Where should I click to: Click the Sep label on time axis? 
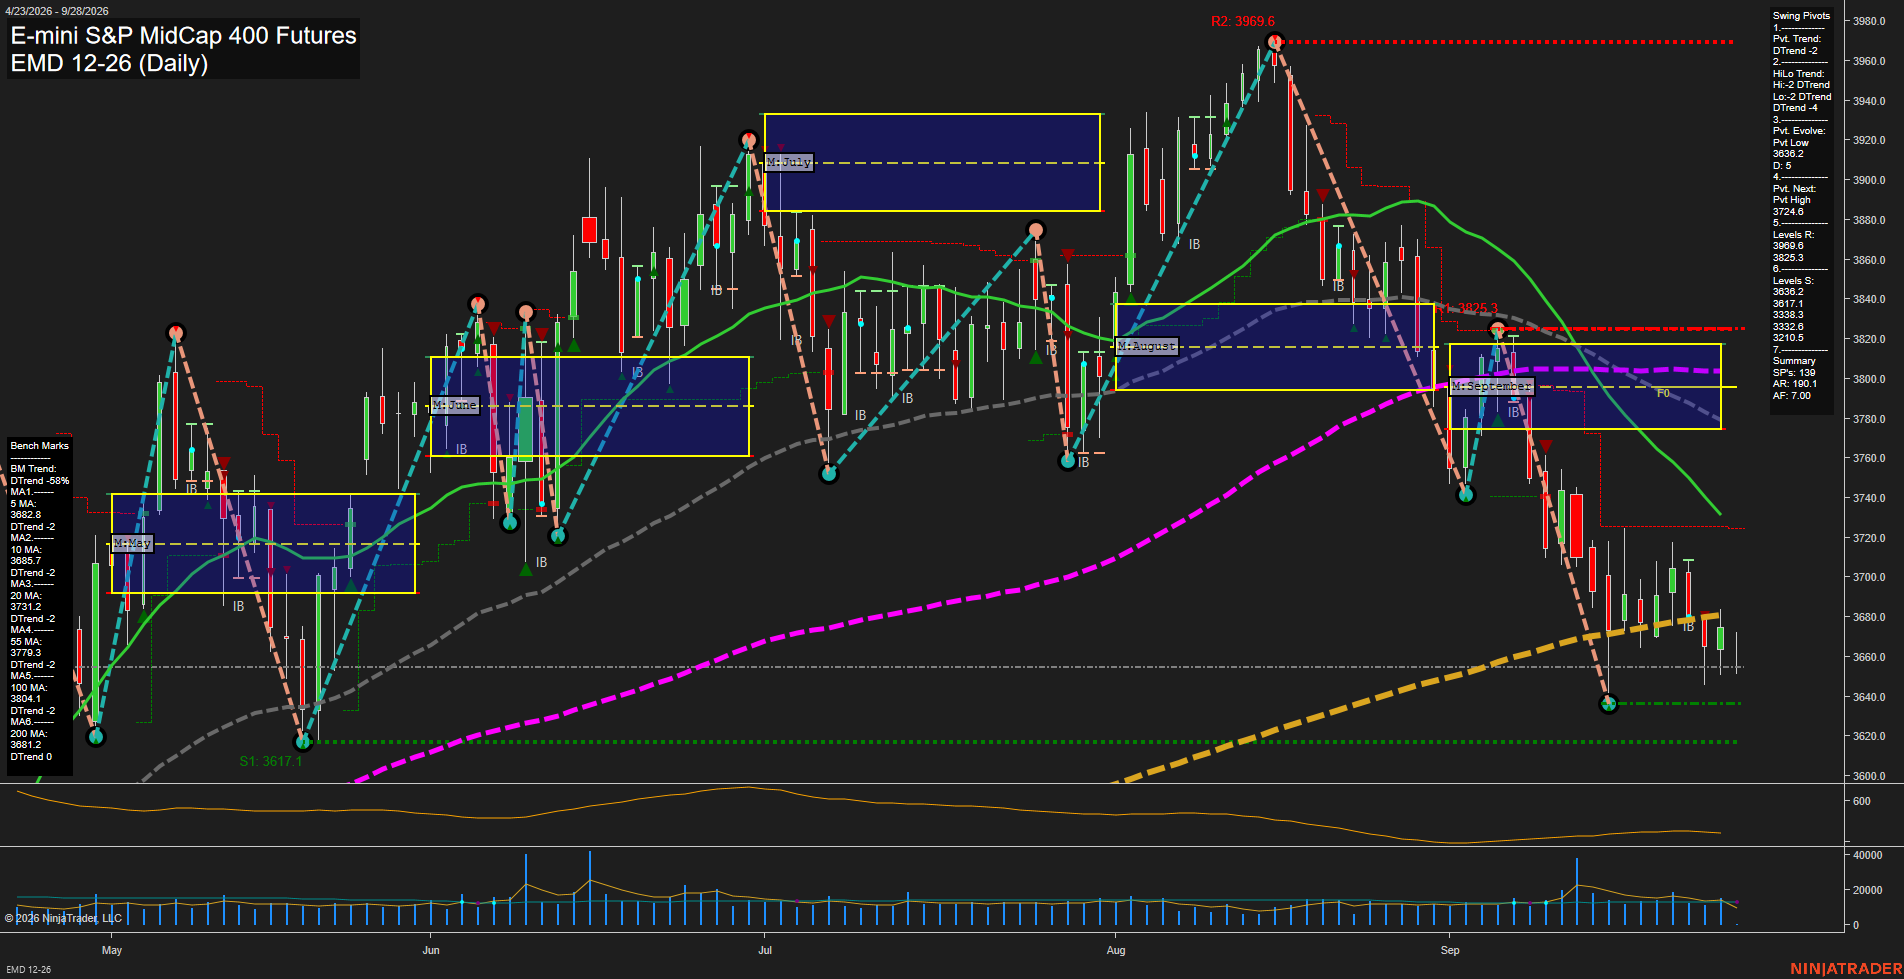(x=1450, y=950)
